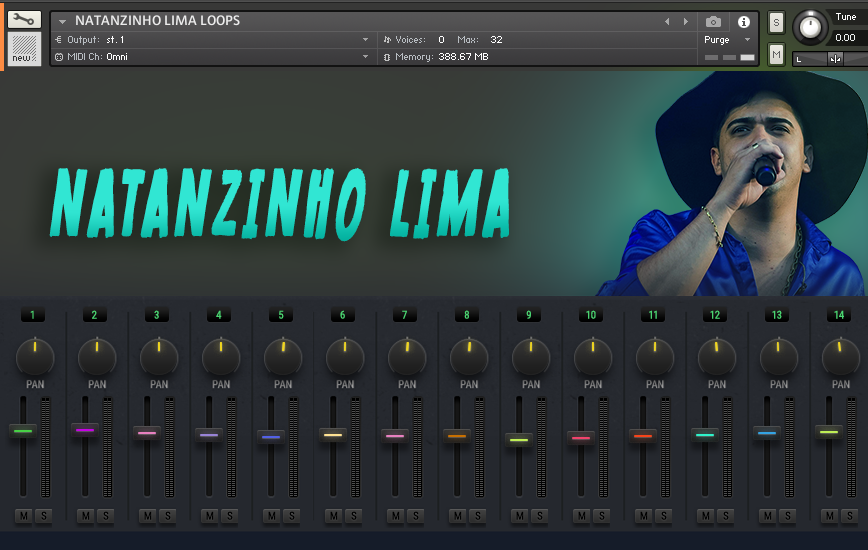Screen dimensions: 868x550
Task: Click channel 14 PAN knob
Action: (x=841, y=357)
